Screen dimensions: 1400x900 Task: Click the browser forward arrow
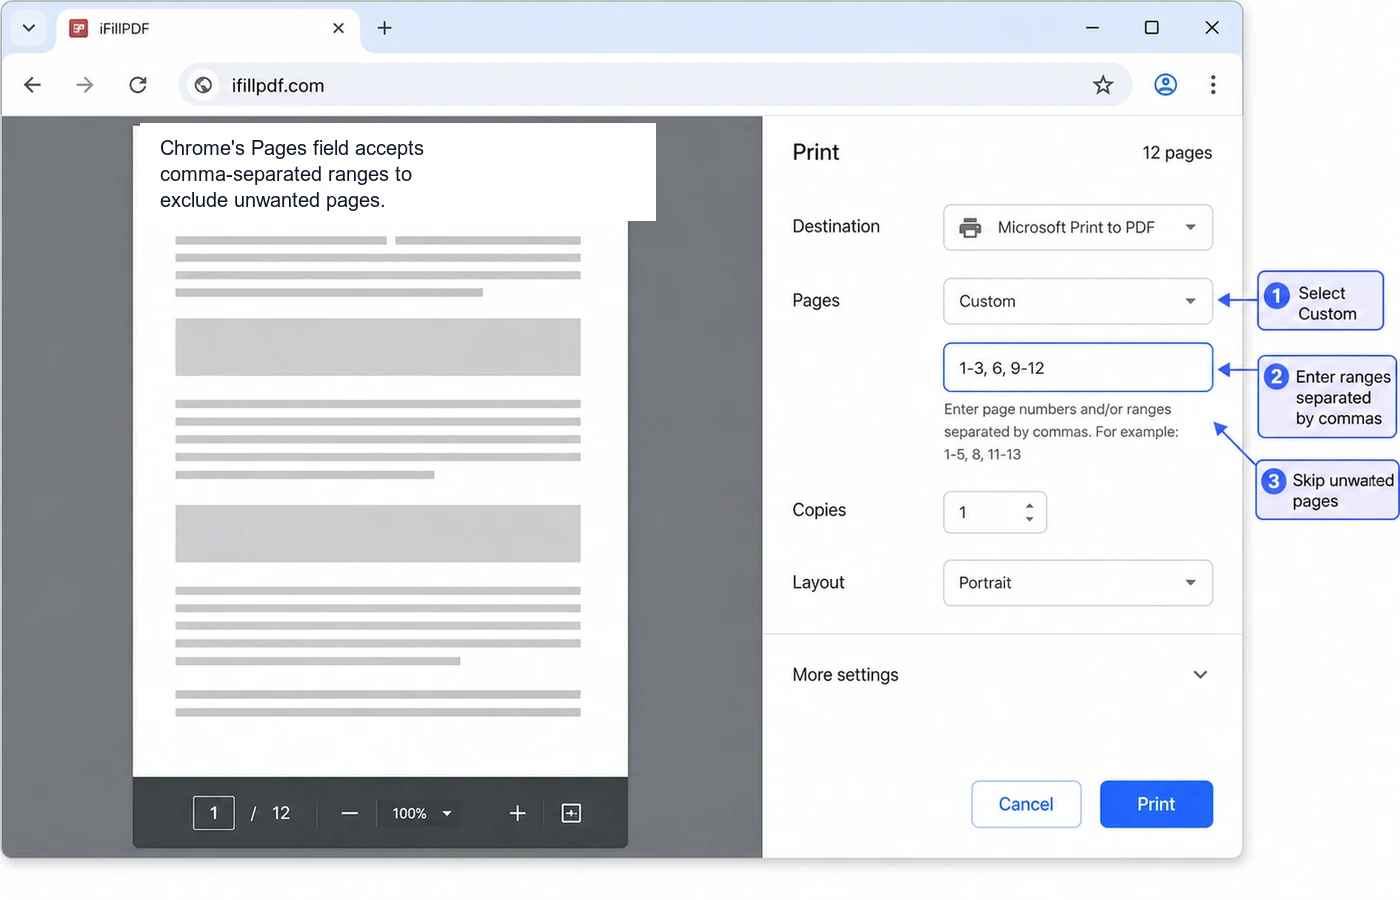pos(85,85)
